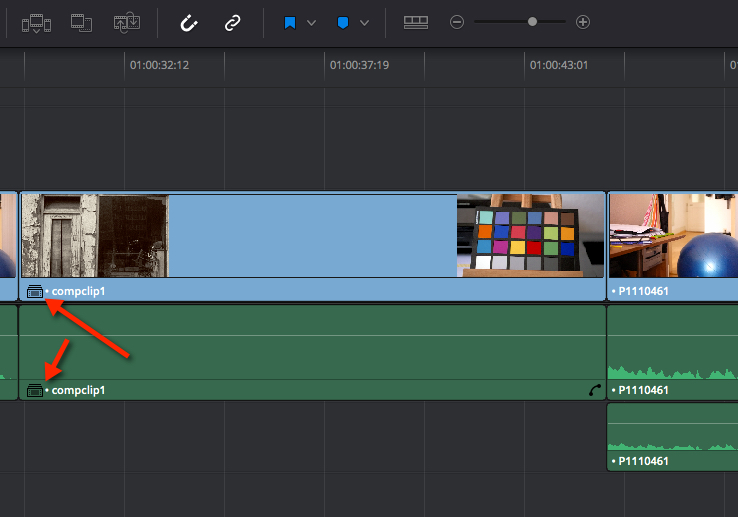The height and width of the screenshot is (517, 738).
Task: Click the timeline zoom slider handle
Action: (x=532, y=22)
